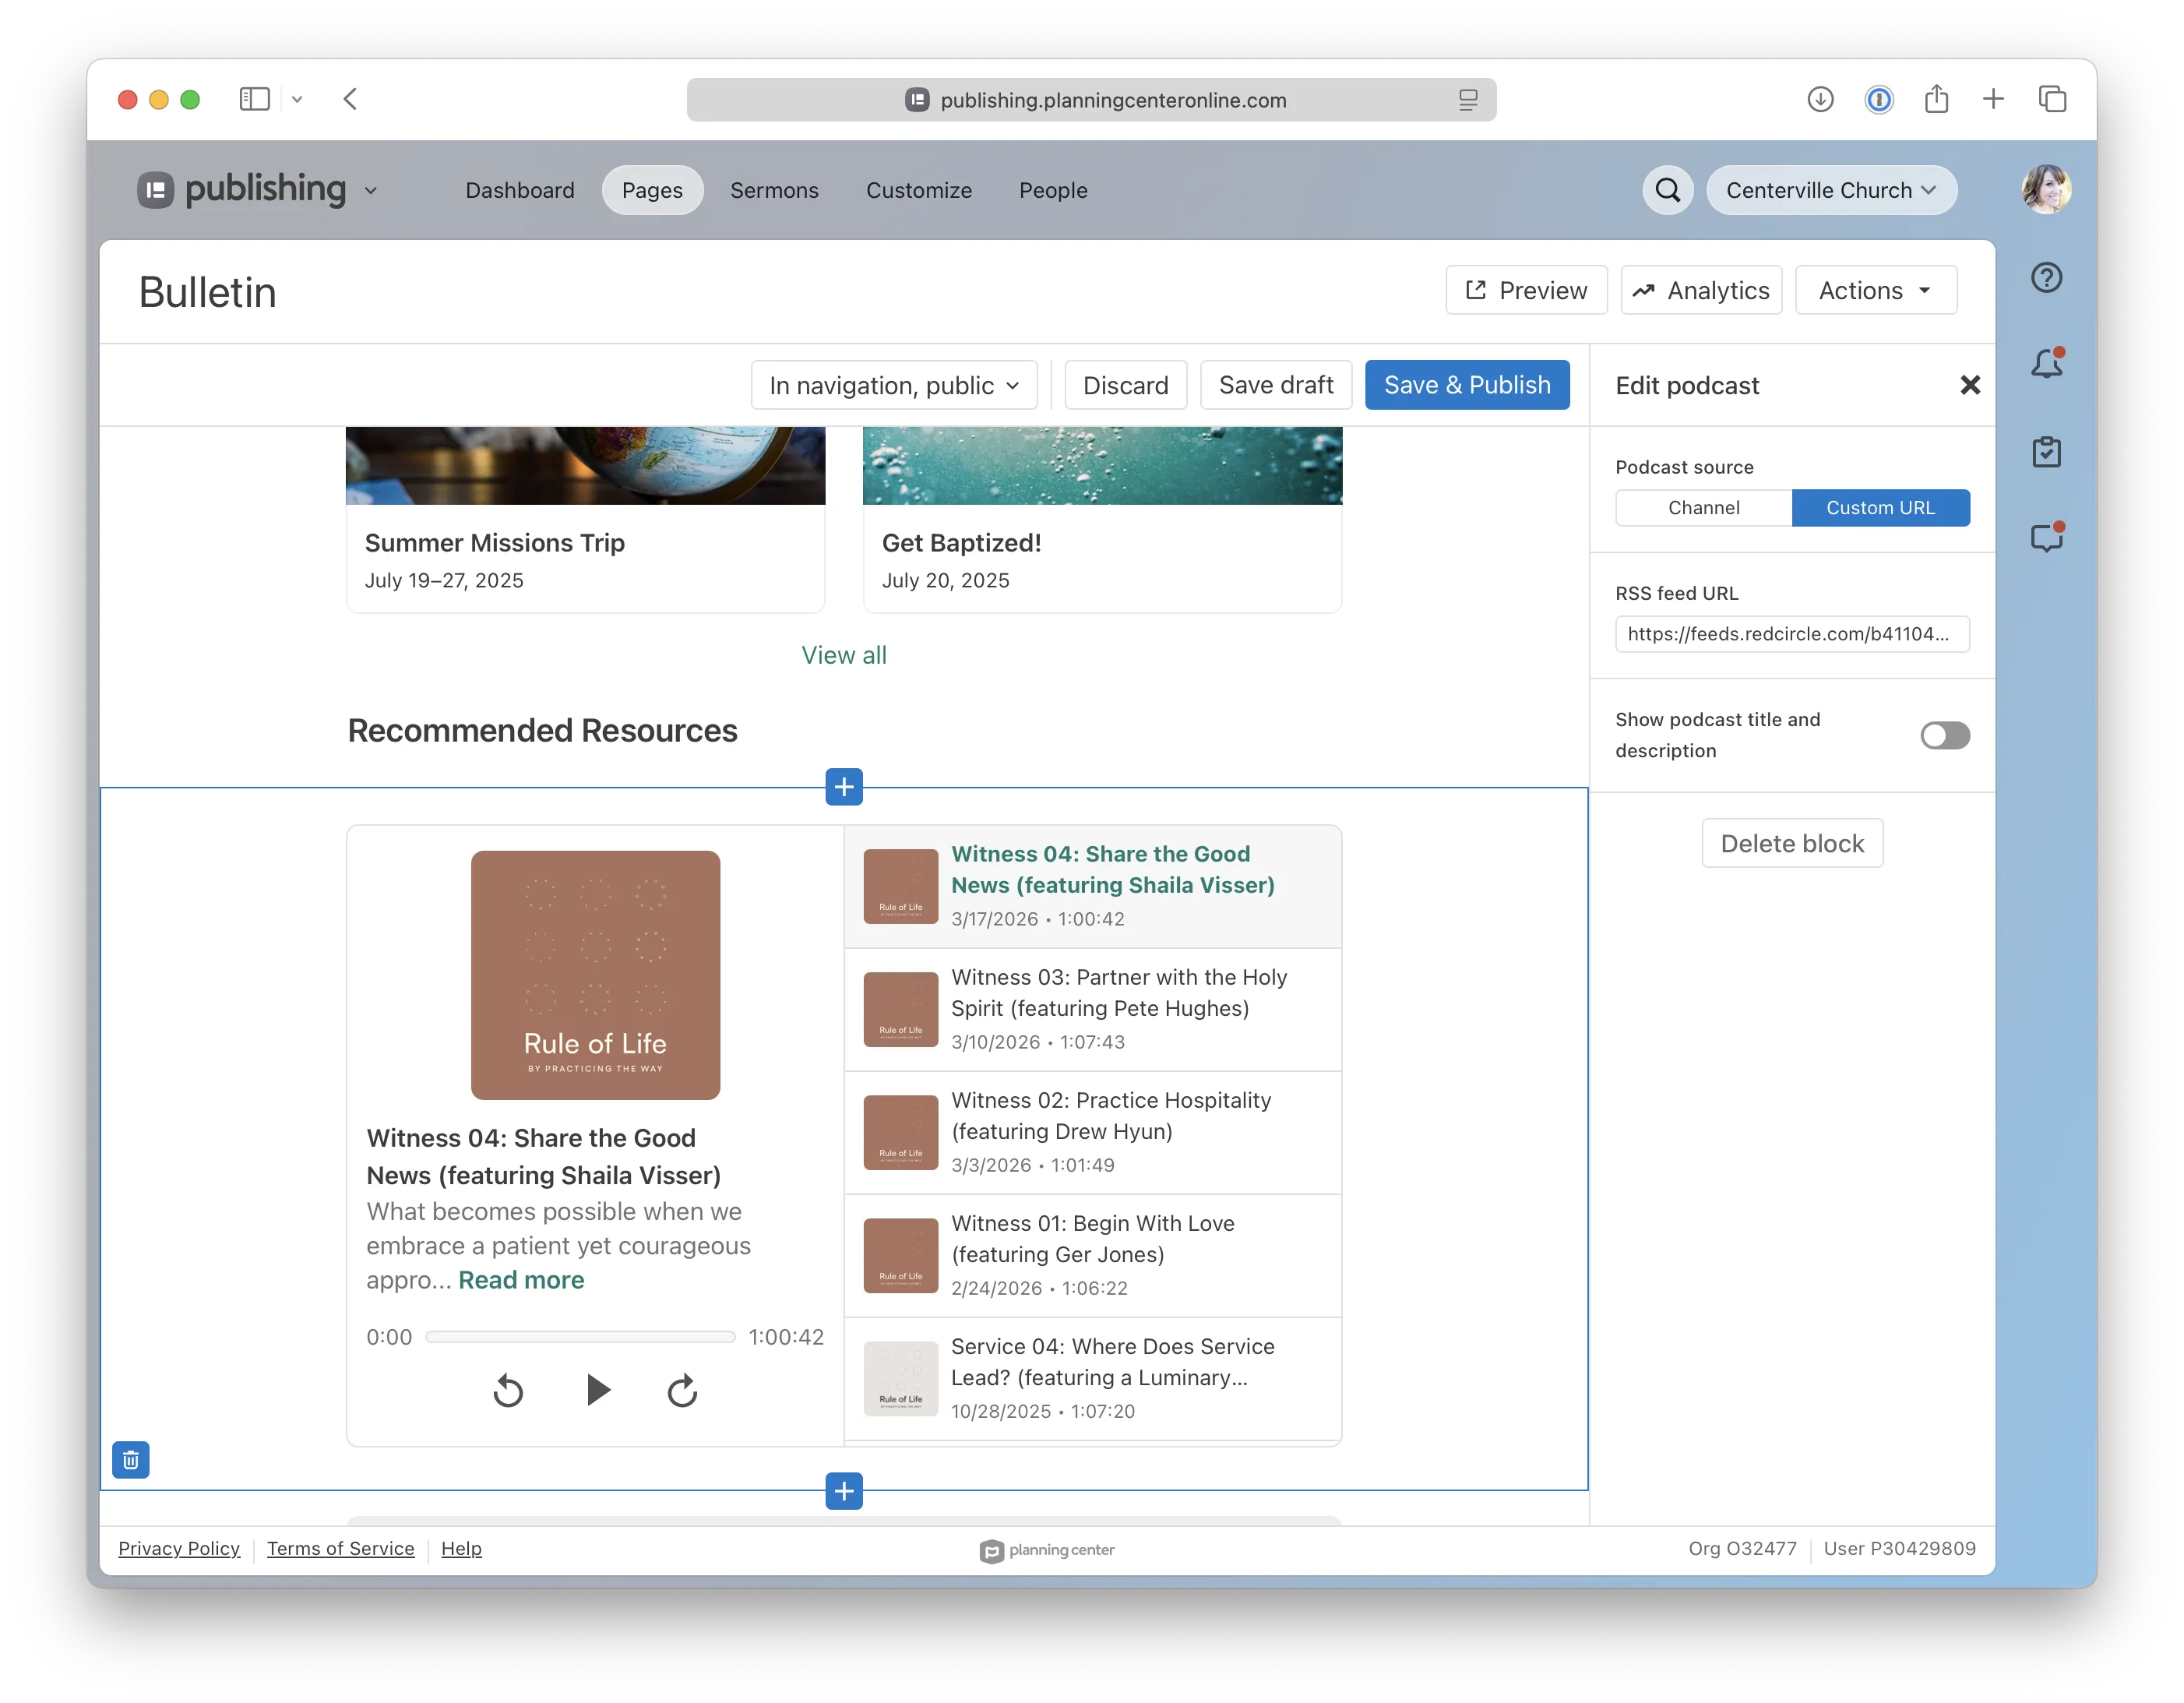Viewport: 2184px width, 1703px height.
Task: Open the Customize tab
Action: (918, 190)
